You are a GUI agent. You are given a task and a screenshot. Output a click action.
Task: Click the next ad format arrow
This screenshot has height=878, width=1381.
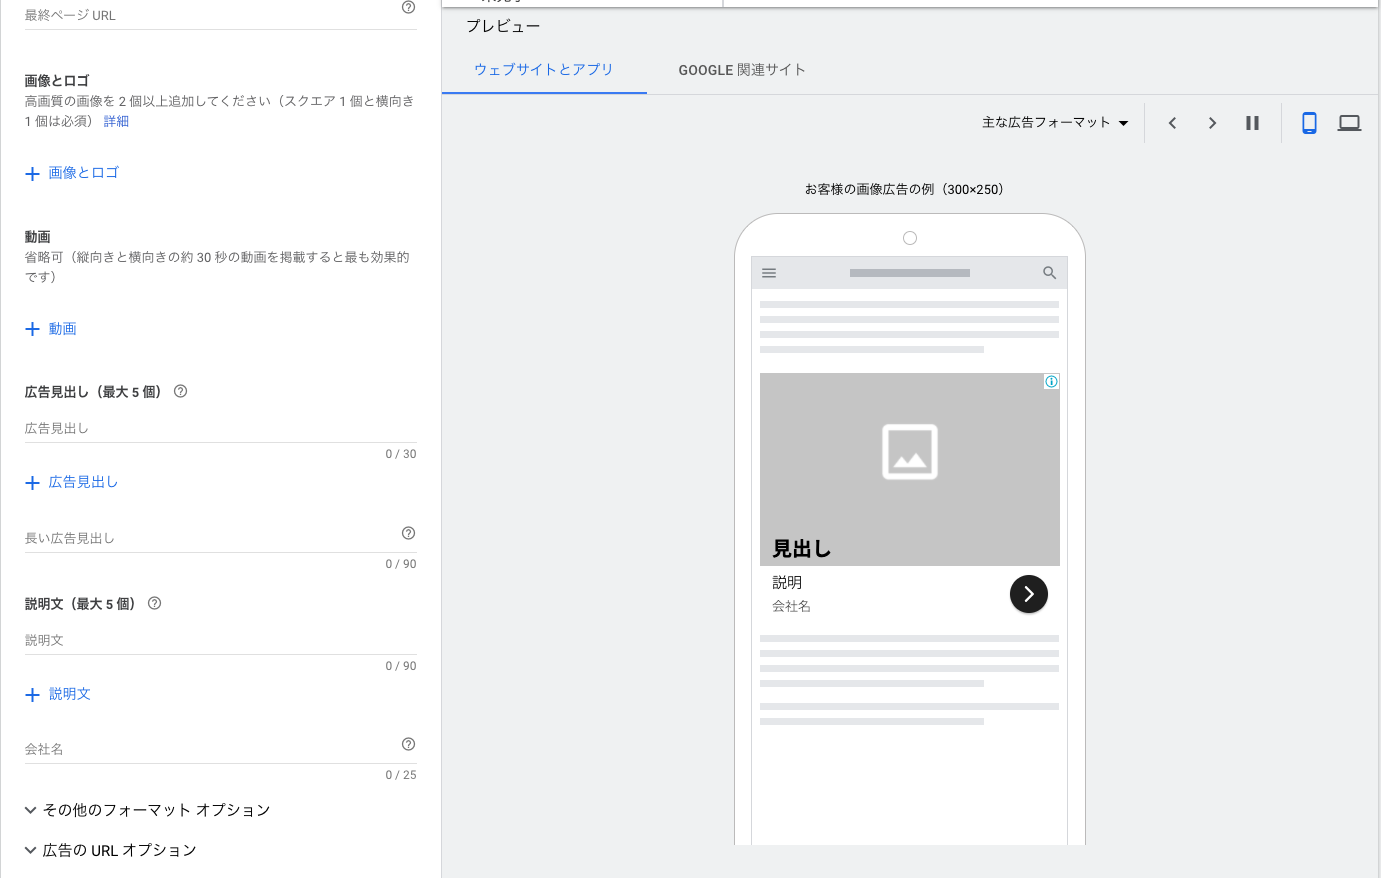1212,123
